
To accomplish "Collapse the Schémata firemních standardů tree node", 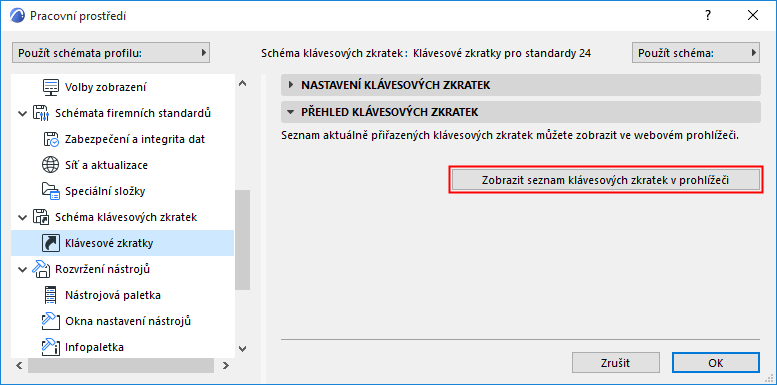I will tap(22, 113).
